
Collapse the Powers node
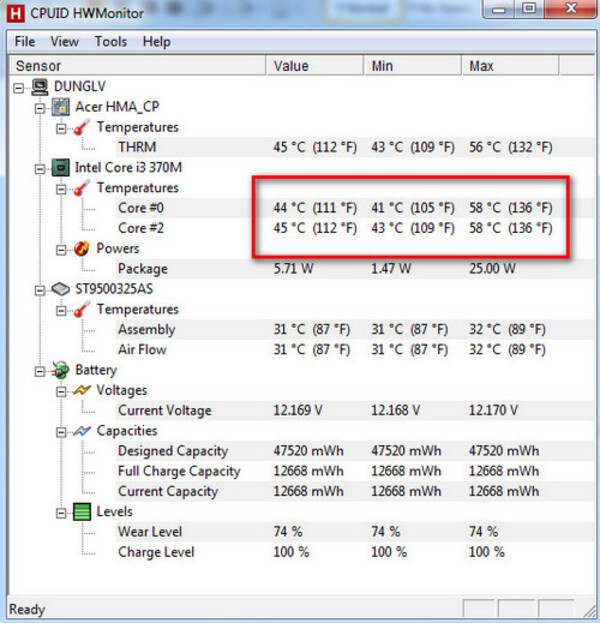pos(61,250)
